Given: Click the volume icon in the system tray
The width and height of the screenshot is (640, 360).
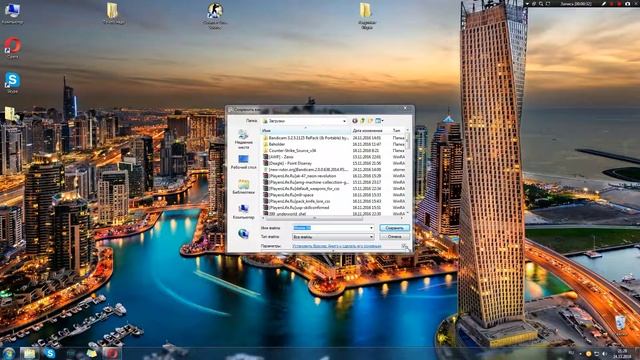Looking at the screenshot, I should (604, 353).
